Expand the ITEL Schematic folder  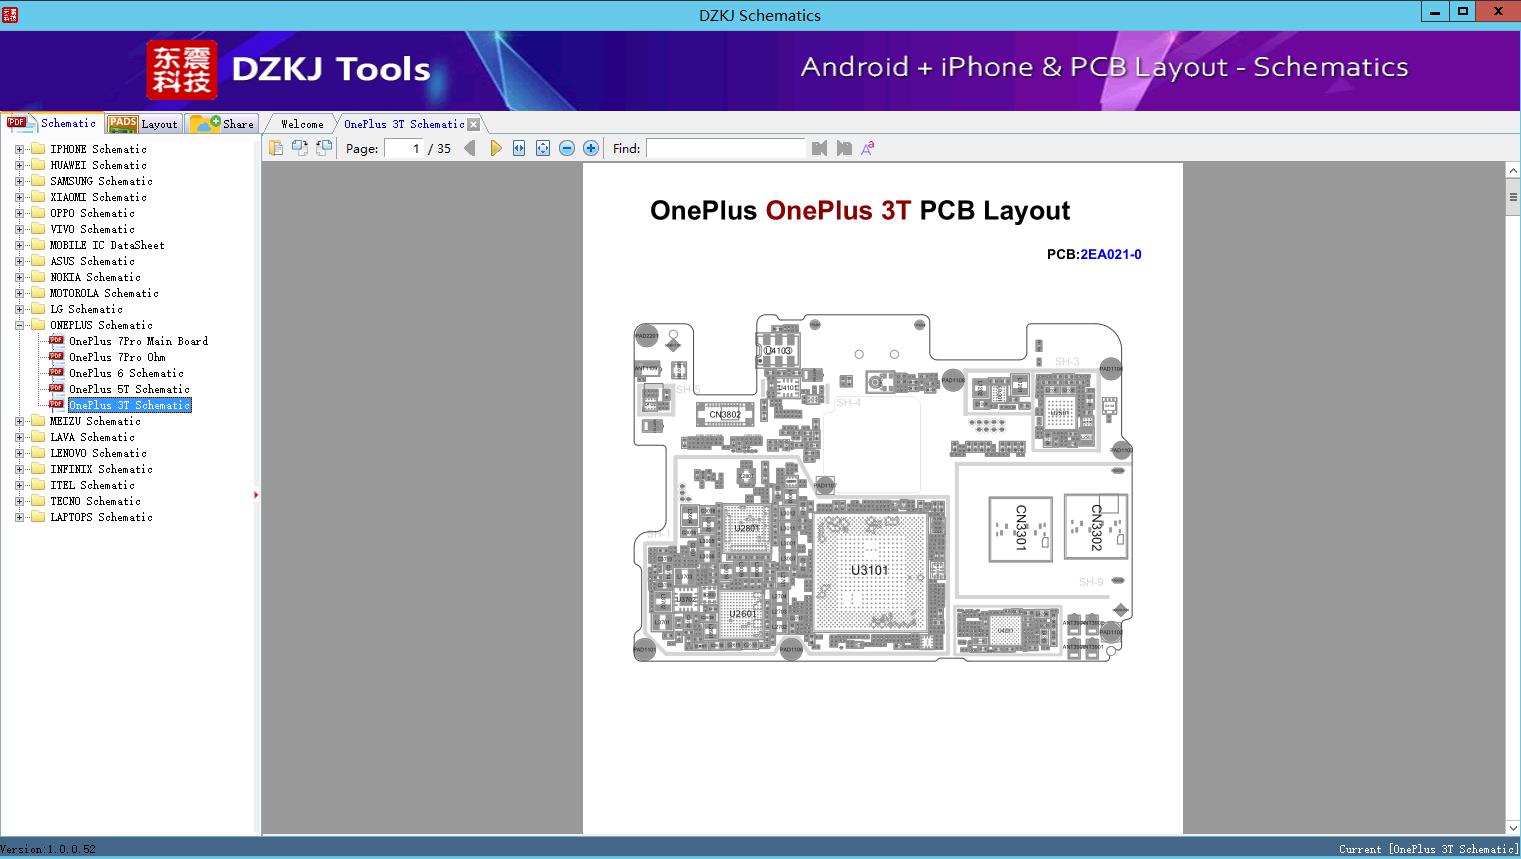click(x=19, y=485)
